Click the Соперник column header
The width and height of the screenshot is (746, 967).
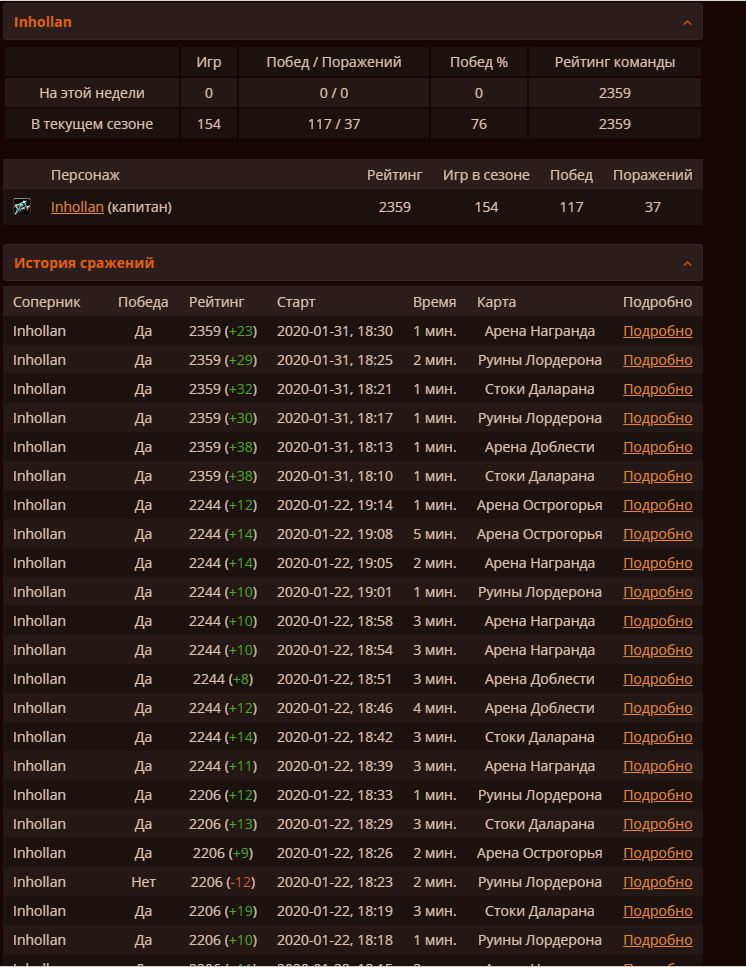47,302
